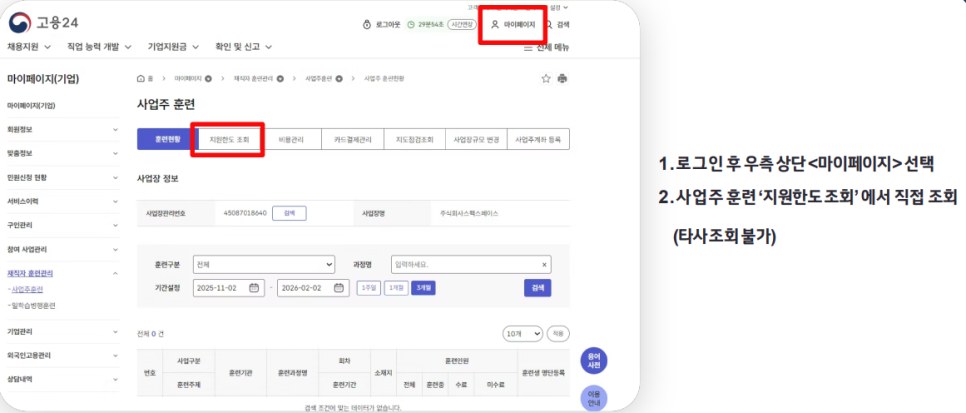966x413 pixels.
Task: Select 1개월 period button
Action: pyautogui.click(x=396, y=288)
